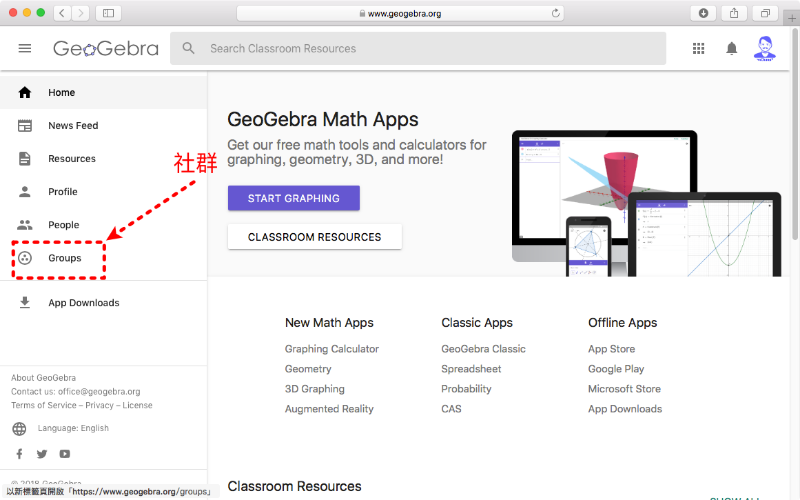Show Safari downloads list
The width and height of the screenshot is (800, 500).
coord(703,13)
